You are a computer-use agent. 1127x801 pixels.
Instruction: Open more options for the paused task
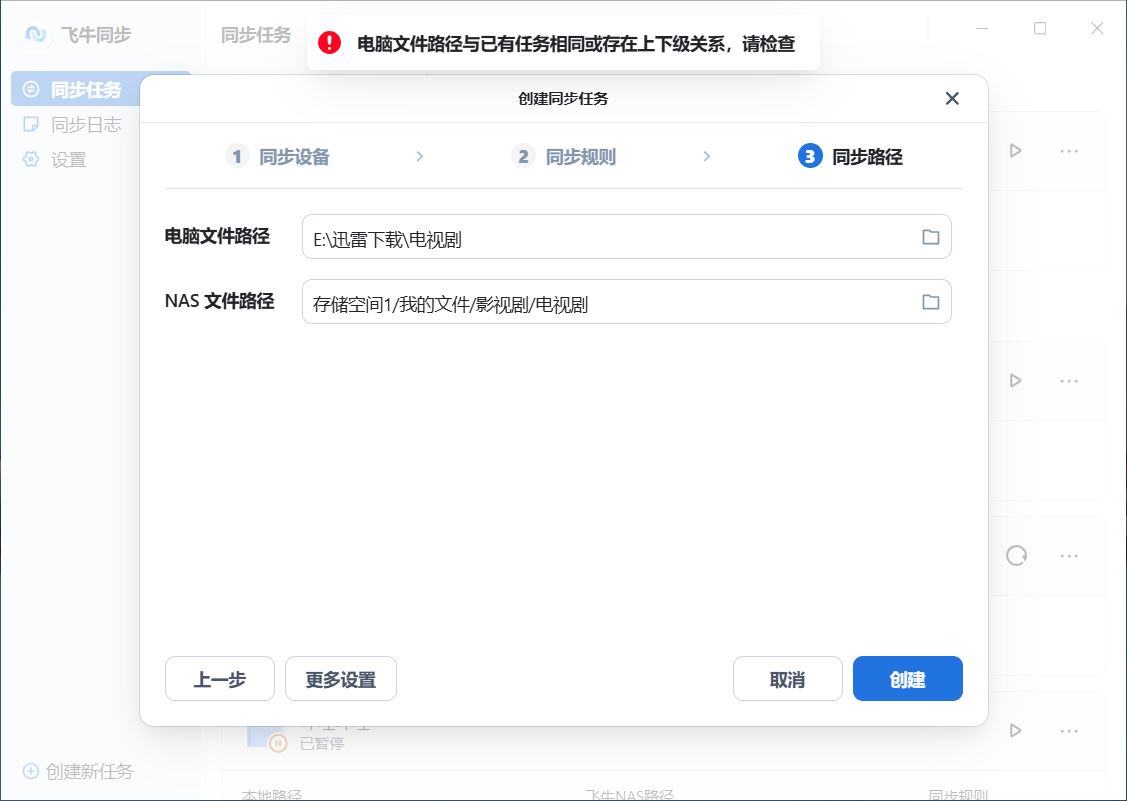tap(1069, 731)
